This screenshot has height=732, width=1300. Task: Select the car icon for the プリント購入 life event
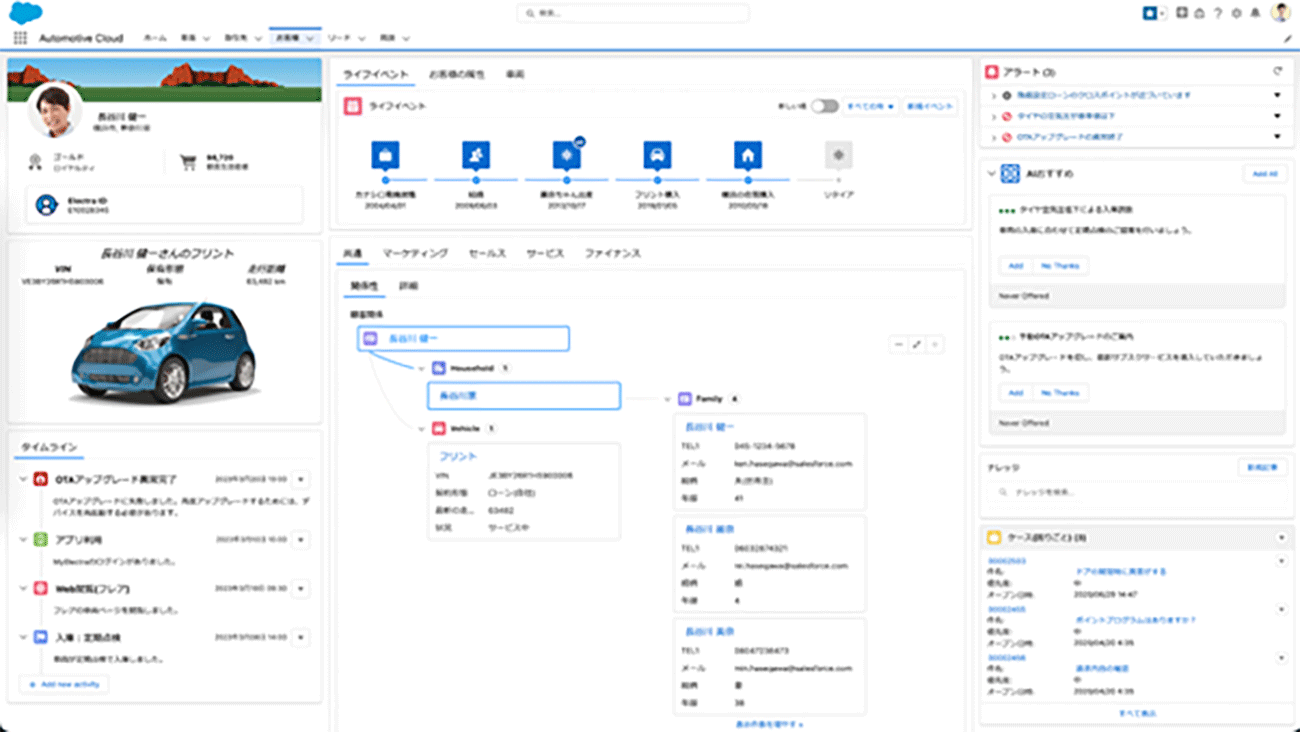click(658, 155)
